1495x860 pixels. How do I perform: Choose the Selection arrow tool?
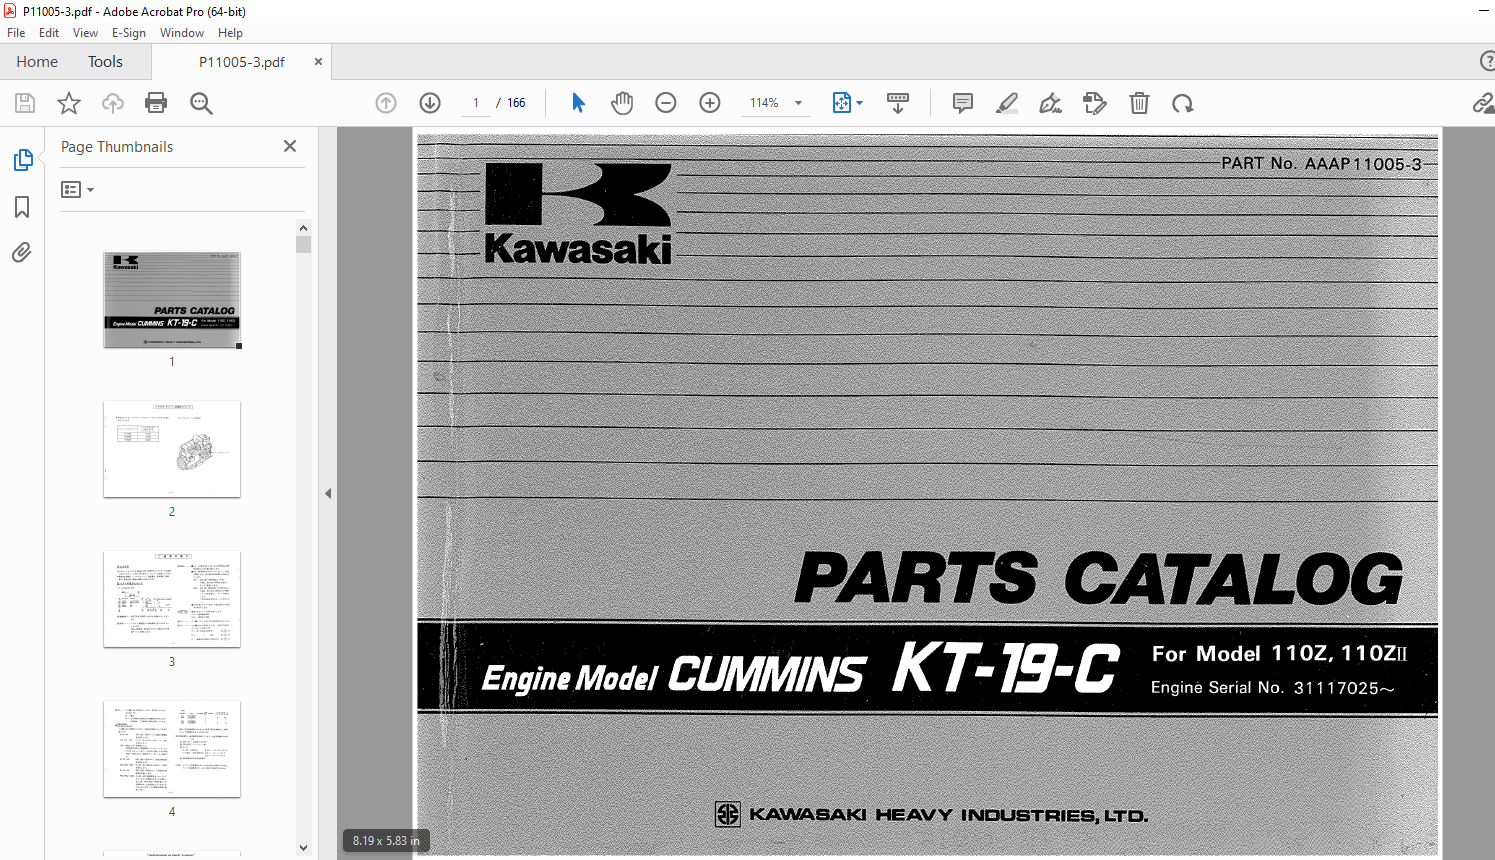[x=578, y=103]
